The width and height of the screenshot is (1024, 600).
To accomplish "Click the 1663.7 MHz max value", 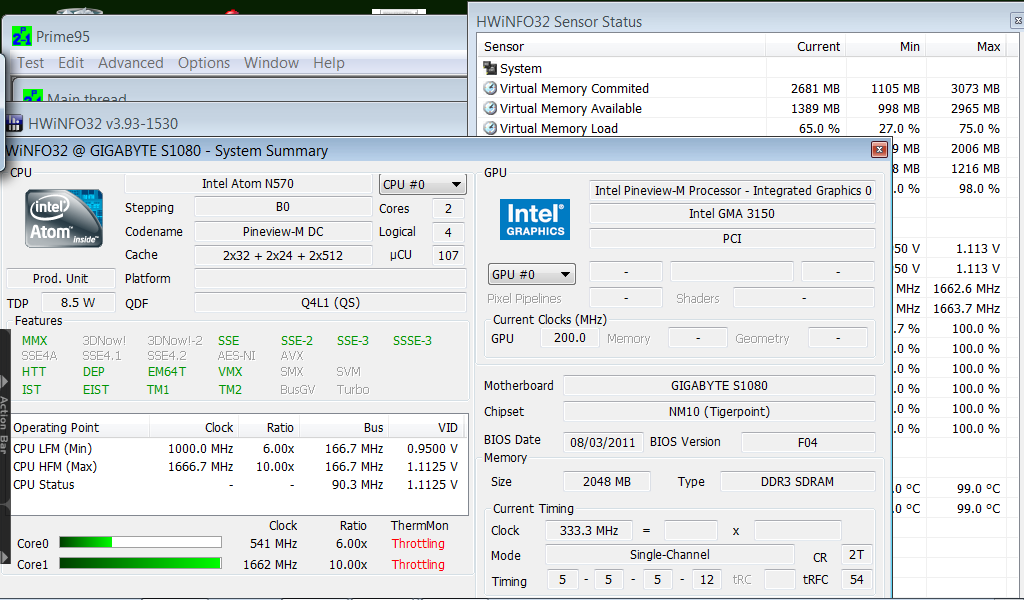I will click(x=967, y=308).
